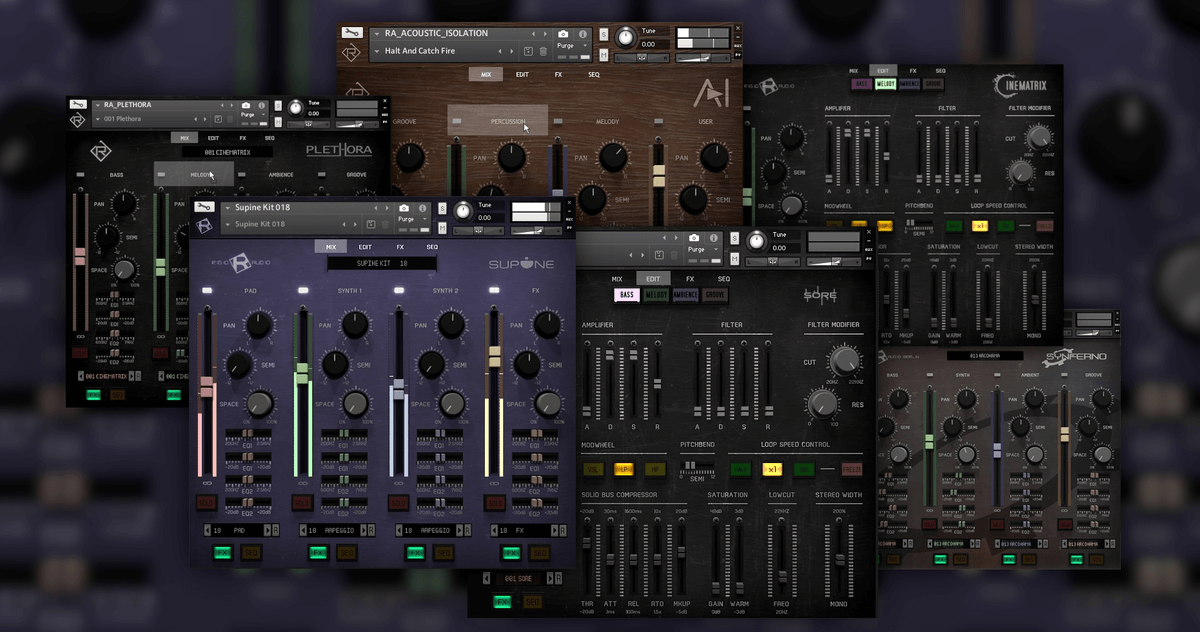
Task: Click the wrench icon in Supine Kit header
Action: pos(205,207)
